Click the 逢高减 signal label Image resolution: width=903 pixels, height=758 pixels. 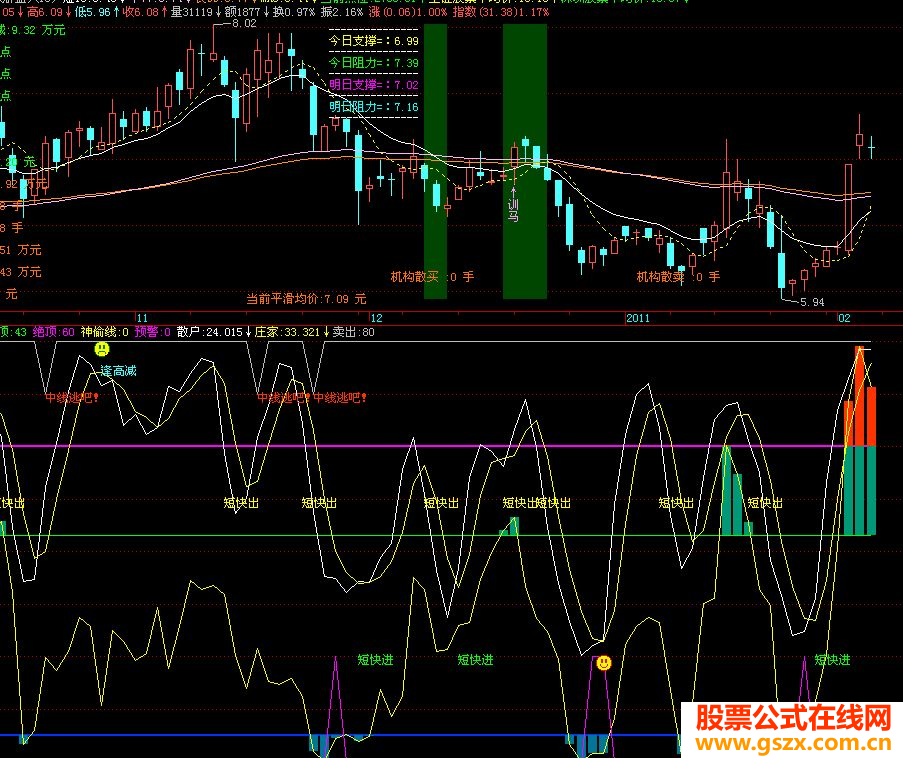pos(119,372)
